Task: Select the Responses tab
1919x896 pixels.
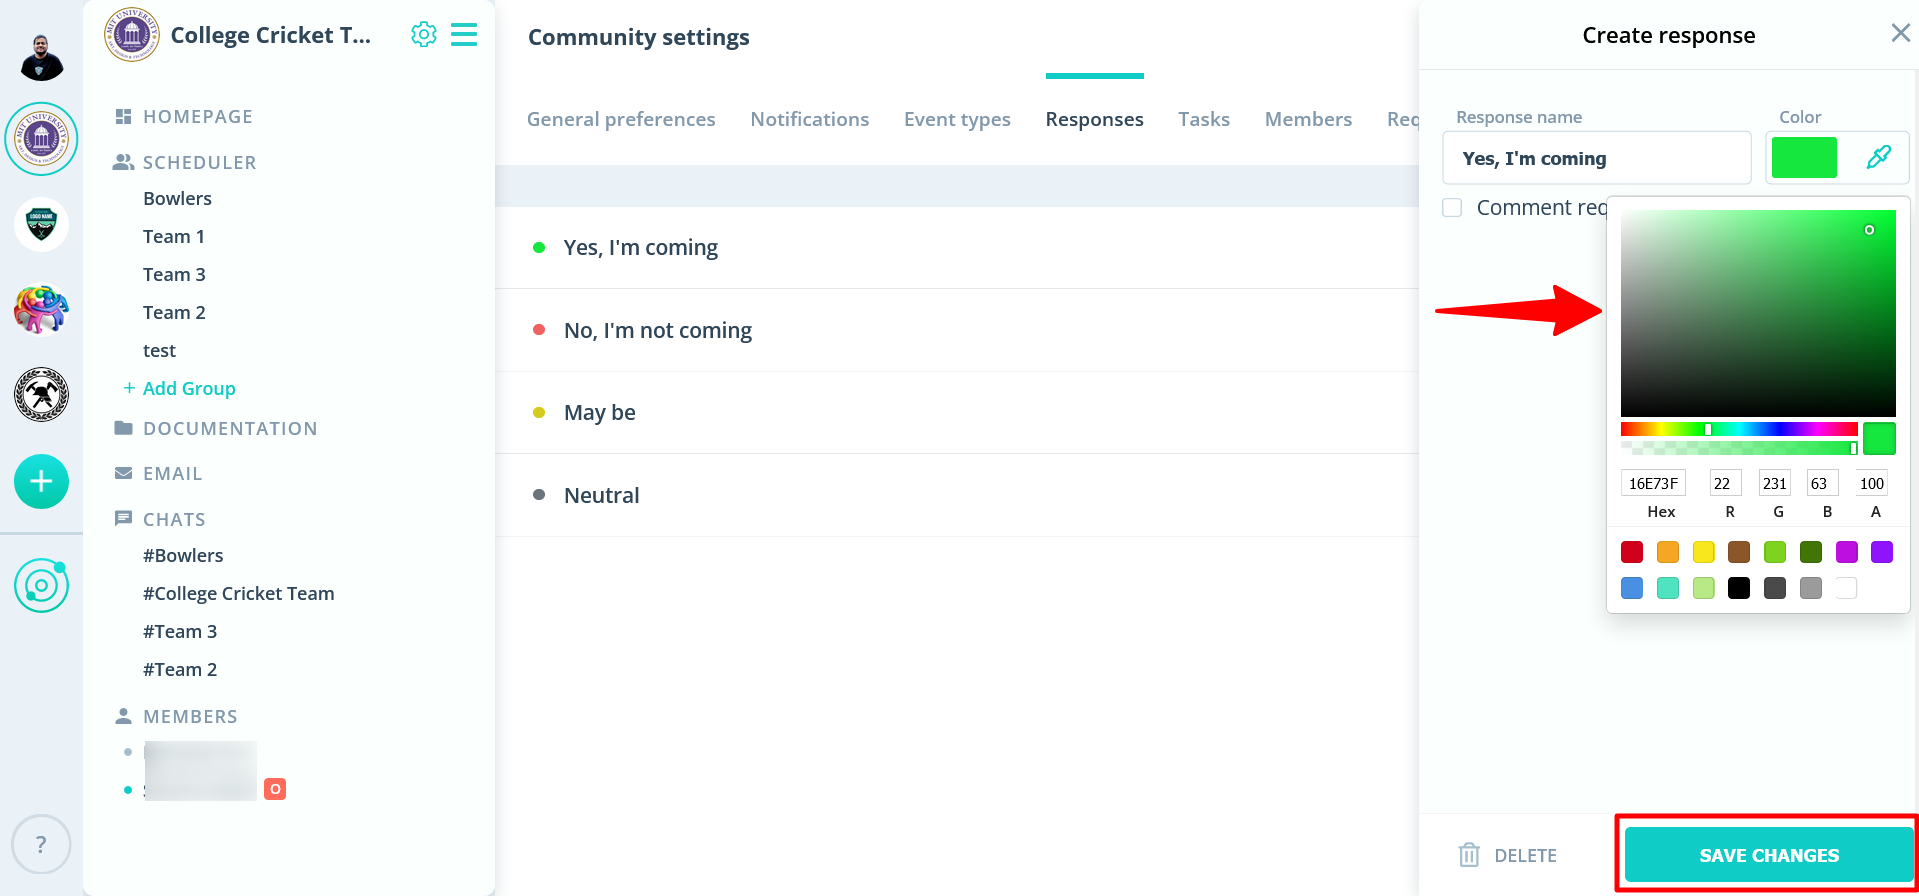Action: pos(1094,119)
